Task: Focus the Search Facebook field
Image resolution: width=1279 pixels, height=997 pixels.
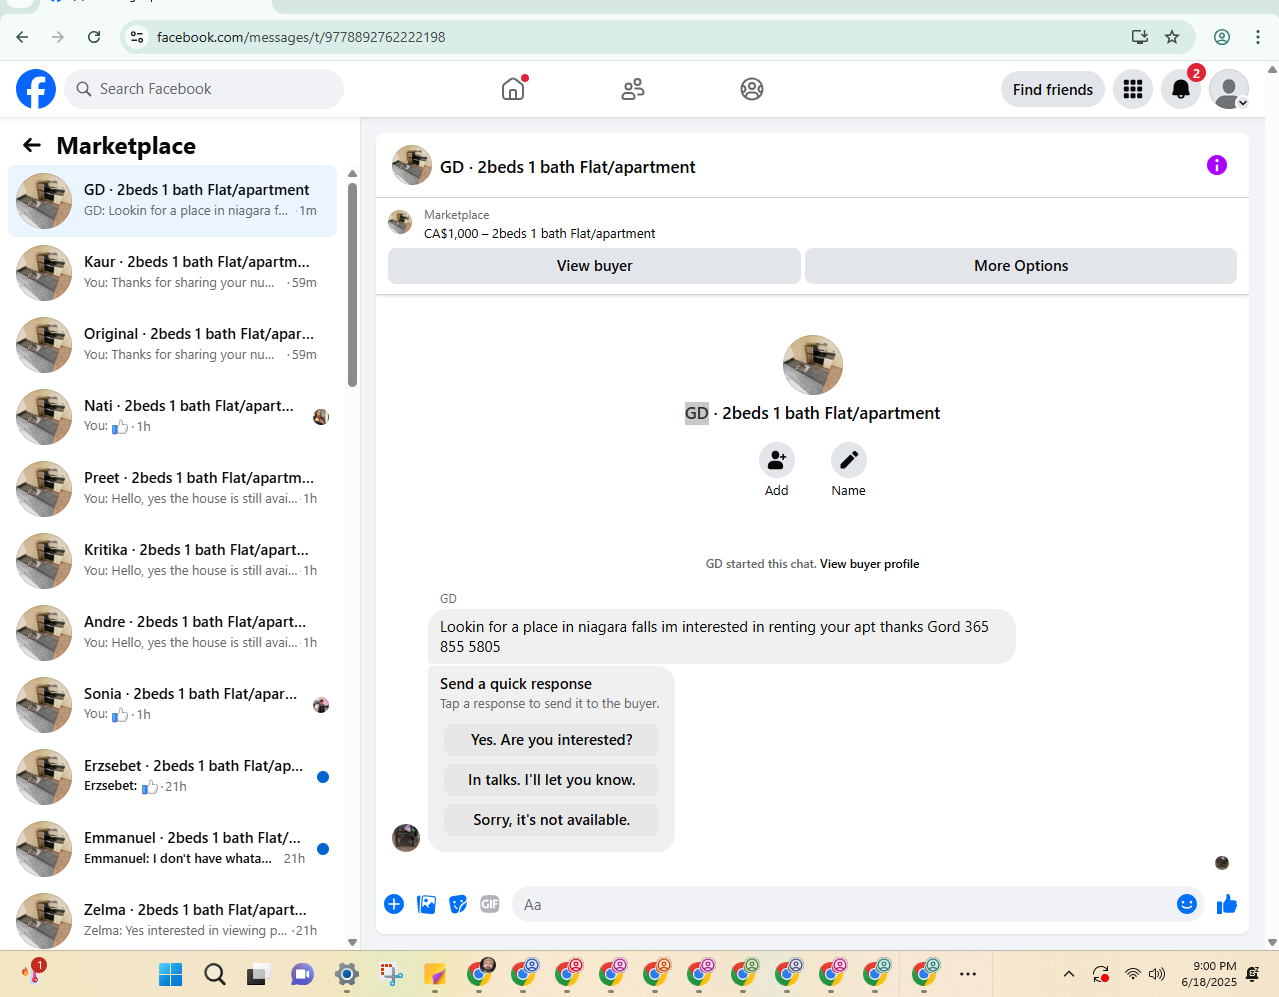Action: pos(204,89)
